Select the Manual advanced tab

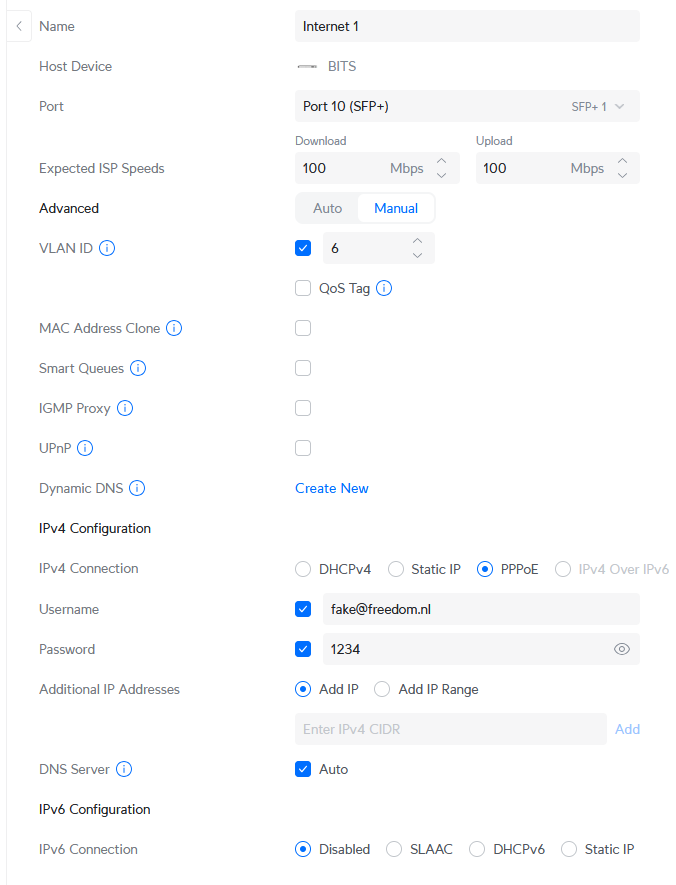click(396, 208)
